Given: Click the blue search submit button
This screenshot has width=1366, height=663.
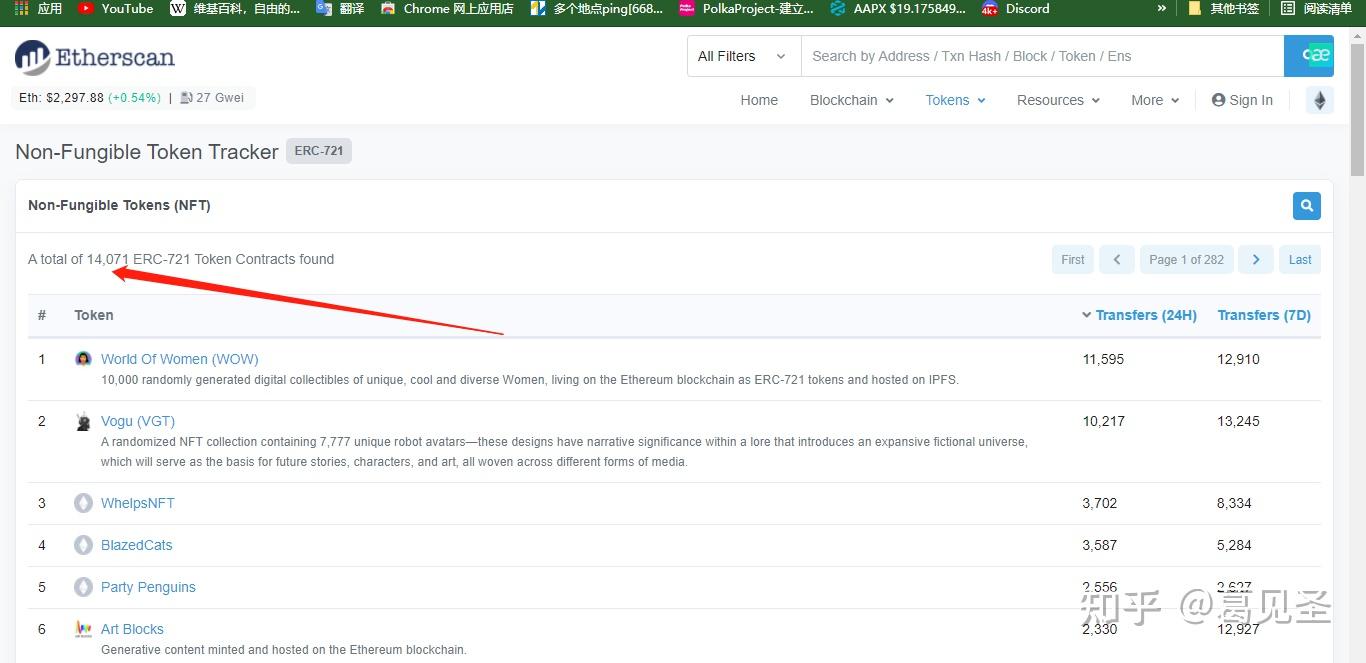Looking at the screenshot, I should [1309, 56].
